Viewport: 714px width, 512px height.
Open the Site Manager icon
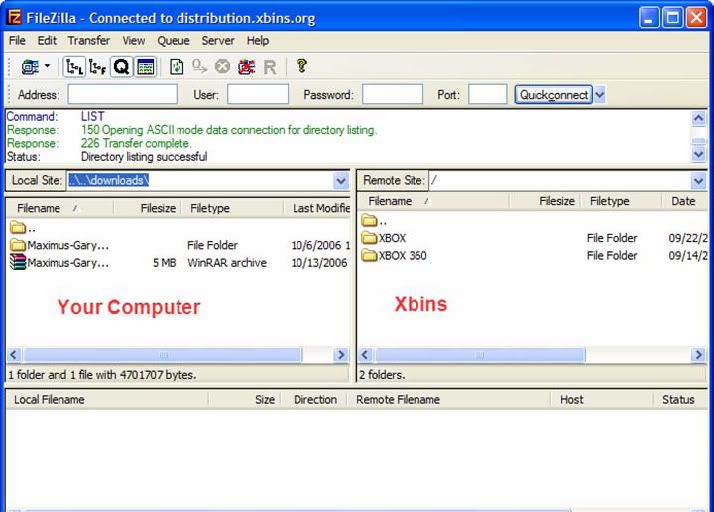29,67
